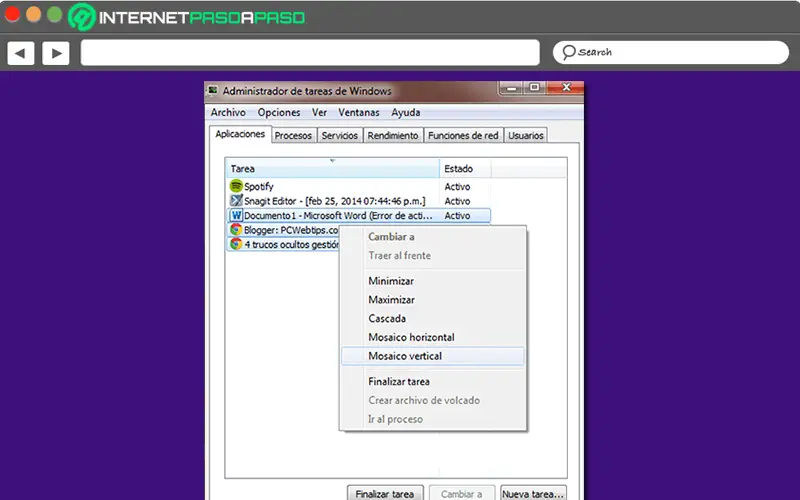Click the Search input field

(671, 52)
